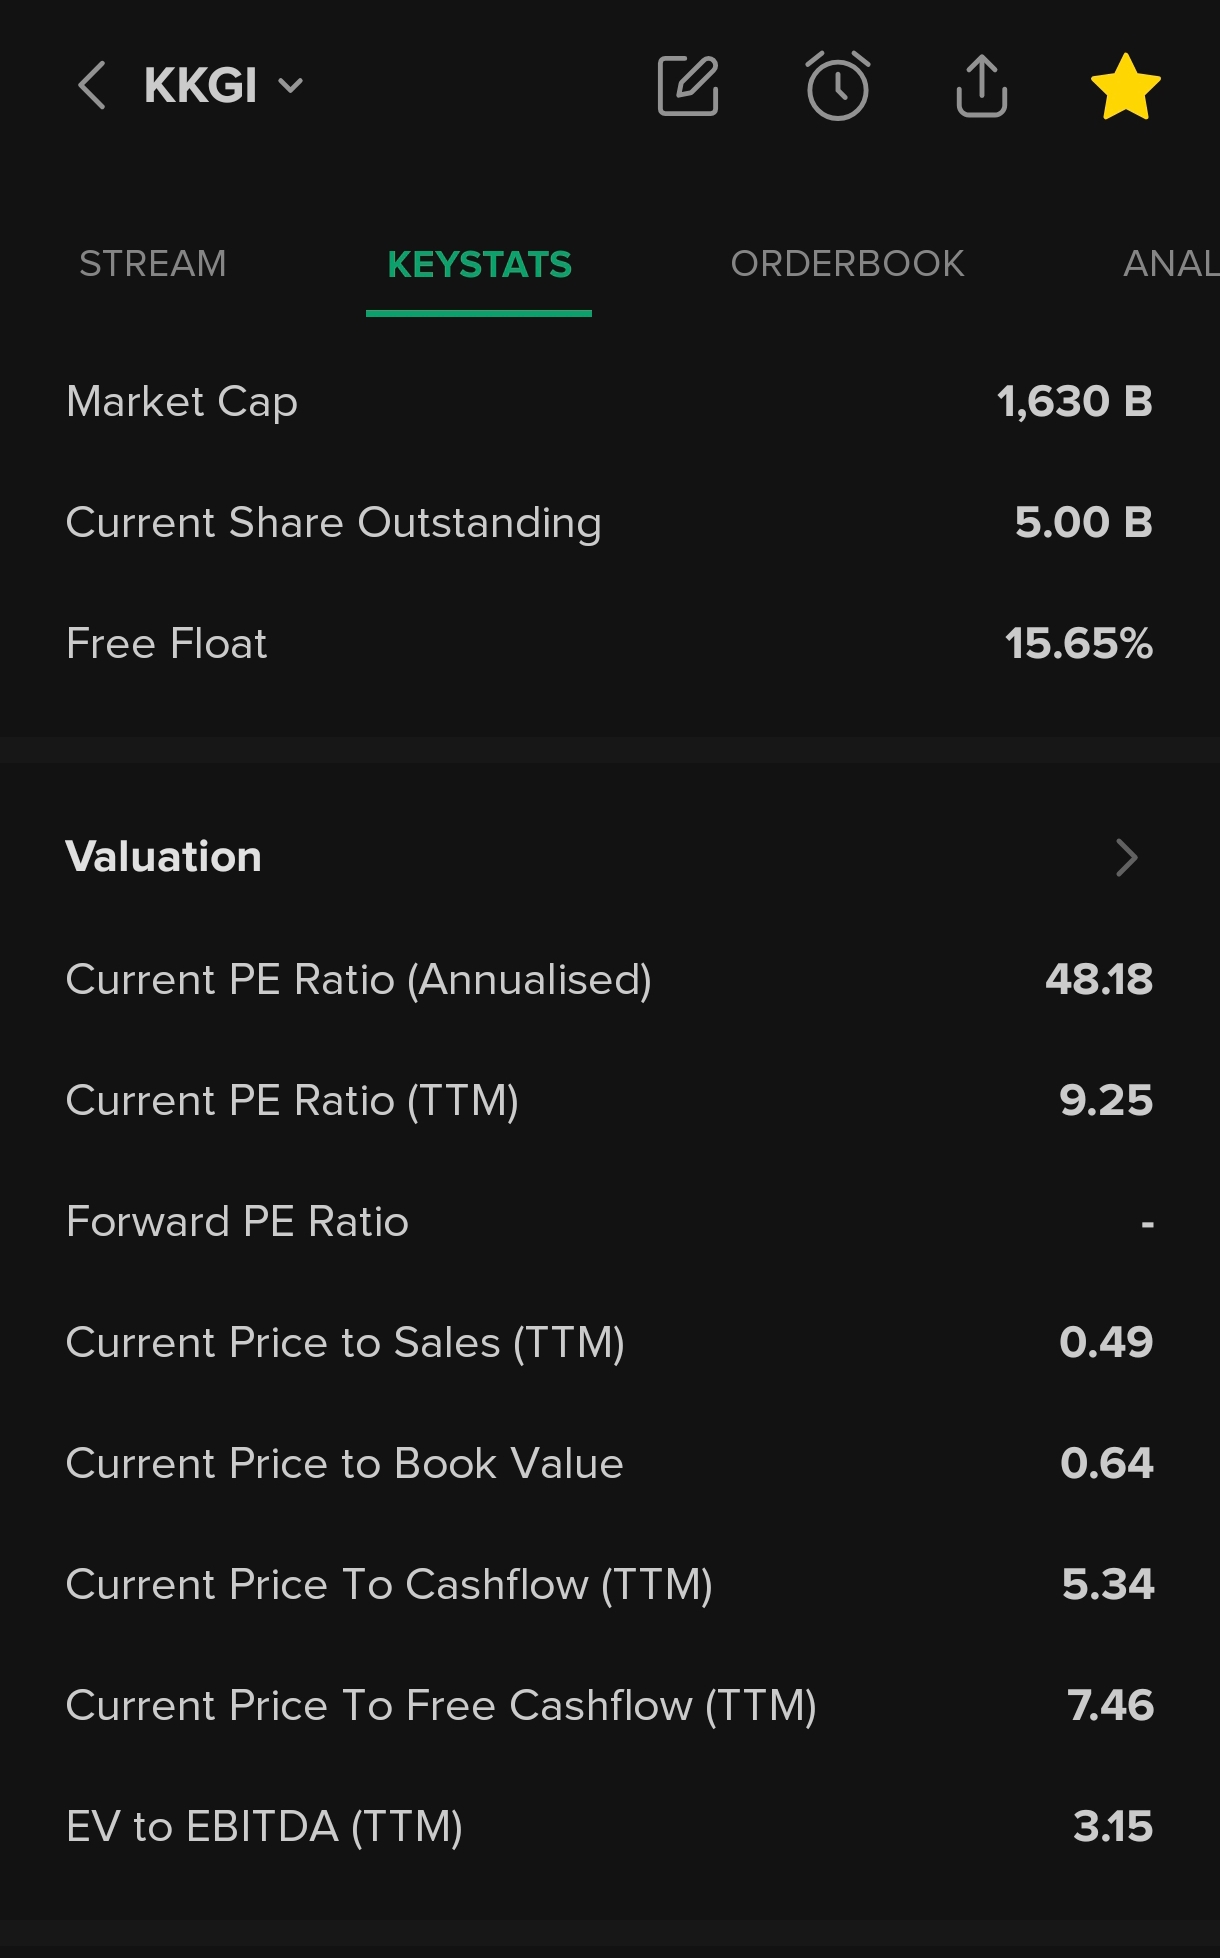The height and width of the screenshot is (1958, 1220).
Task: Select the KEYSTATS tab
Action: (x=479, y=264)
